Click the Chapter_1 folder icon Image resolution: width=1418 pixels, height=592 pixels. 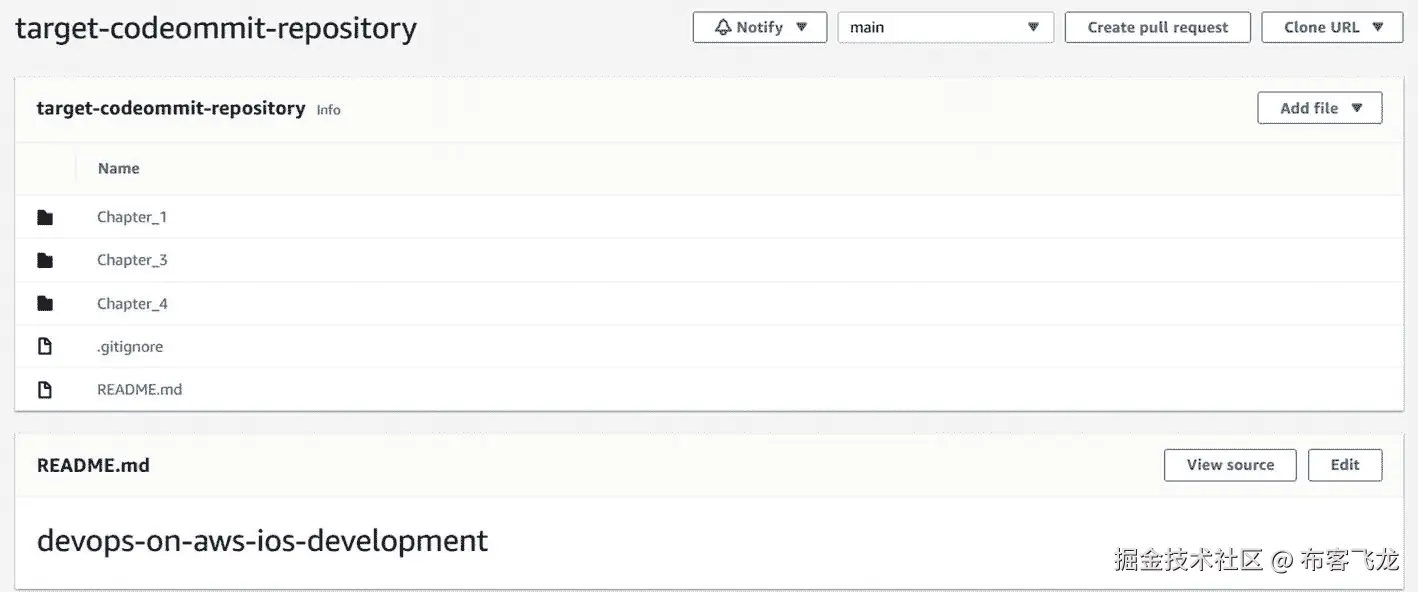(x=44, y=217)
